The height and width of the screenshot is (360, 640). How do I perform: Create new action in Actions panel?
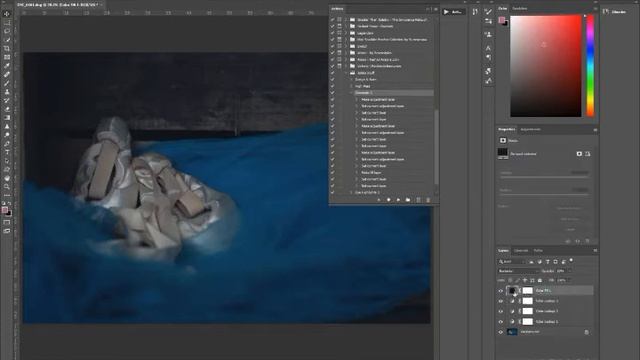[418, 200]
